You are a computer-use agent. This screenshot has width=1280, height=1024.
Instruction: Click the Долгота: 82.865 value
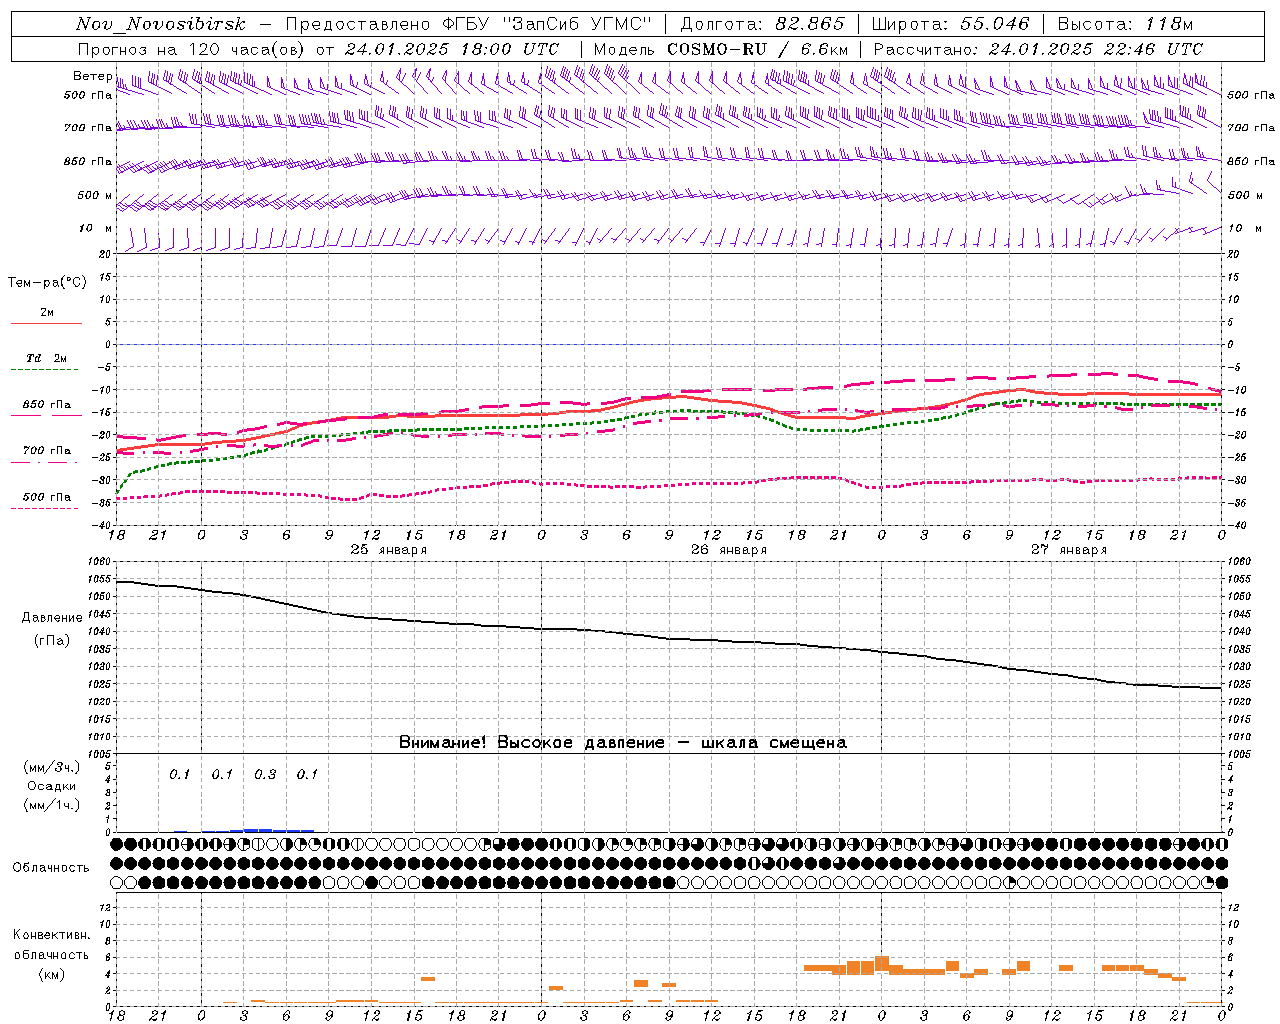(762, 24)
